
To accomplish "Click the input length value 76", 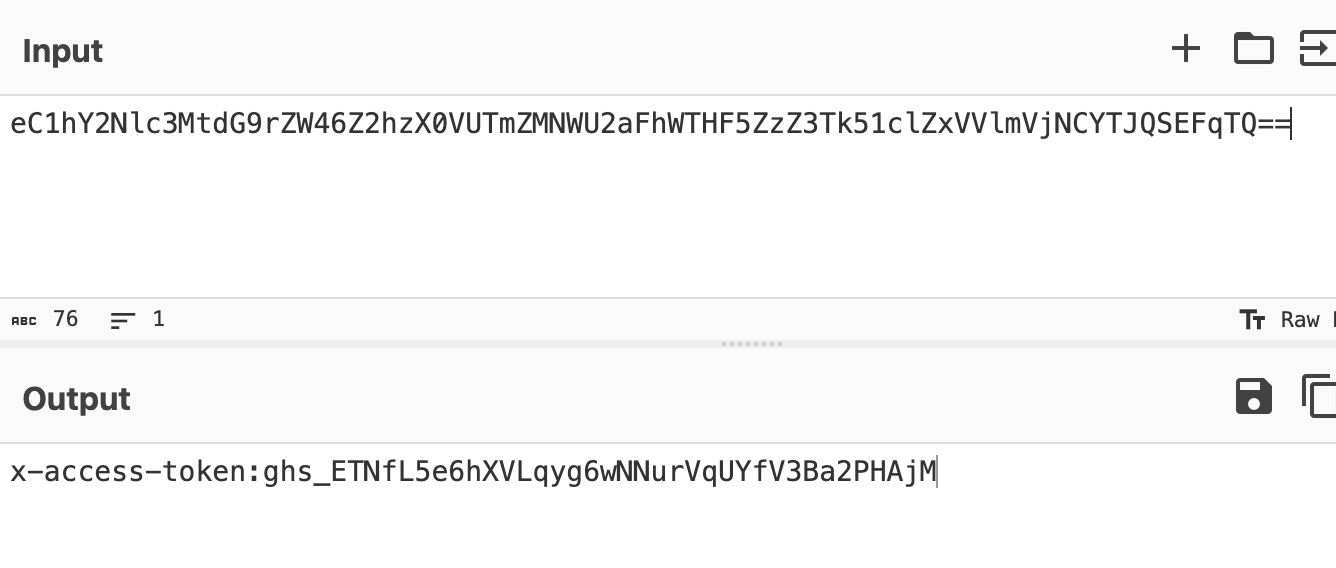I will (65, 319).
